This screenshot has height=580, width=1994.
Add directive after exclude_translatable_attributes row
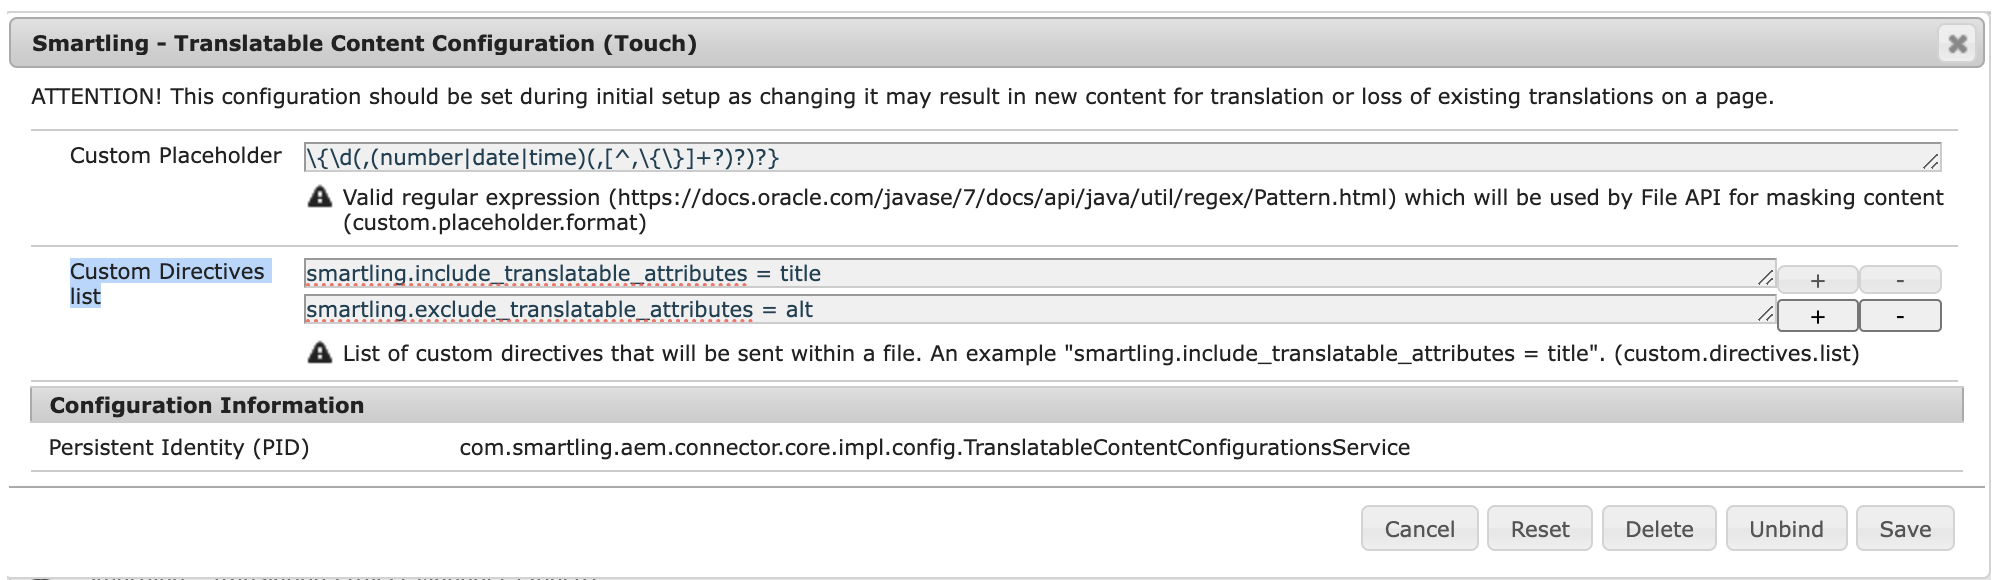(x=1817, y=316)
